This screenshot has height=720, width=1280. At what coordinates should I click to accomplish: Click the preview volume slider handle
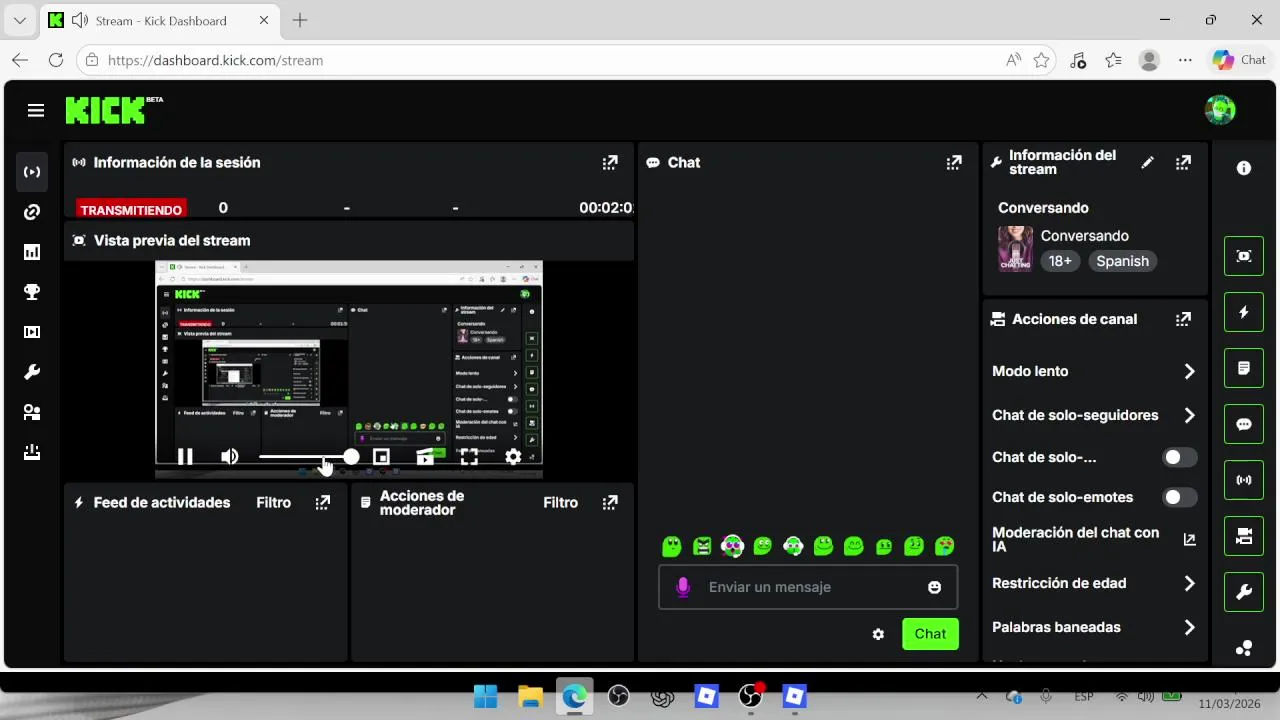point(351,457)
